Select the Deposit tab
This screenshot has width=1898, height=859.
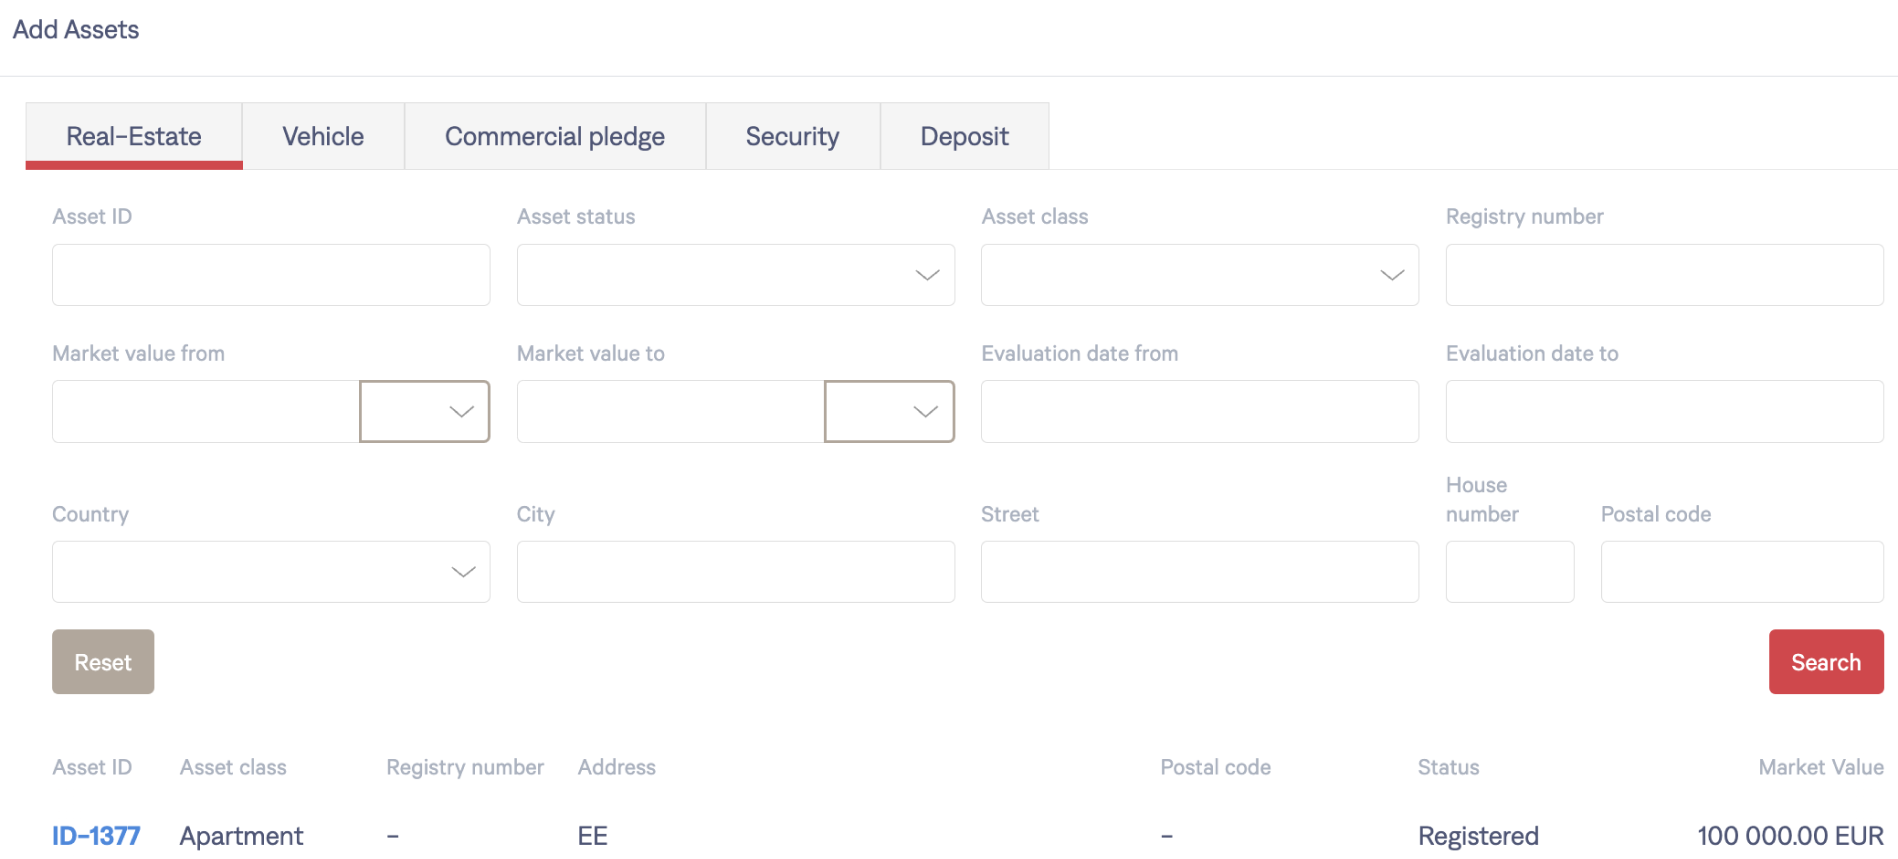964,136
